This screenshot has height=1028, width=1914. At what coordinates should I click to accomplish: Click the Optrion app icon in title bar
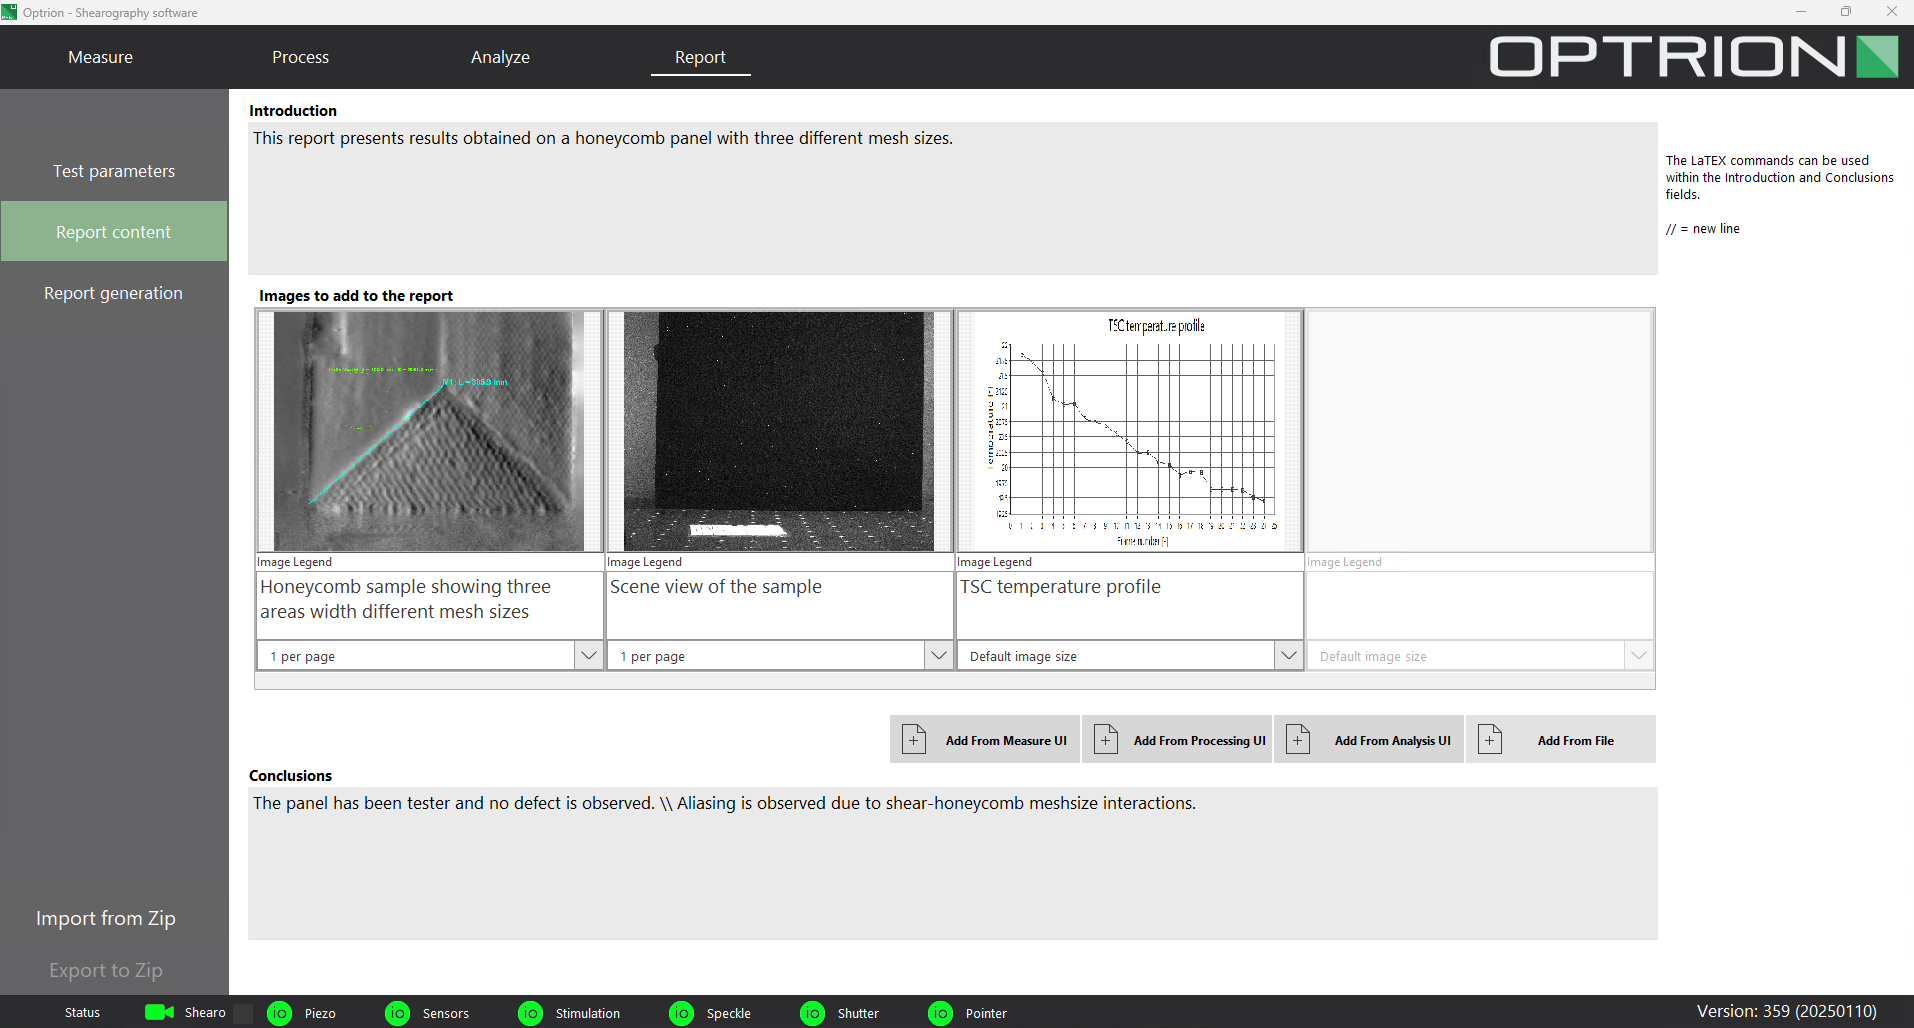coord(9,12)
